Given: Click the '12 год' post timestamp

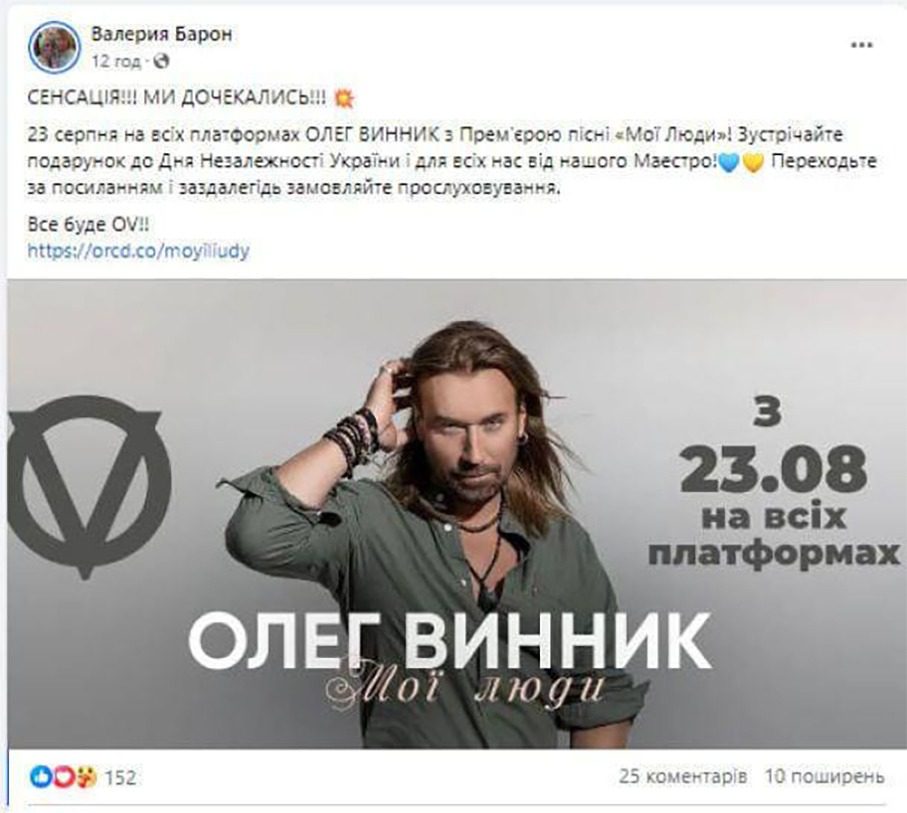Looking at the screenshot, I should [x=117, y=61].
